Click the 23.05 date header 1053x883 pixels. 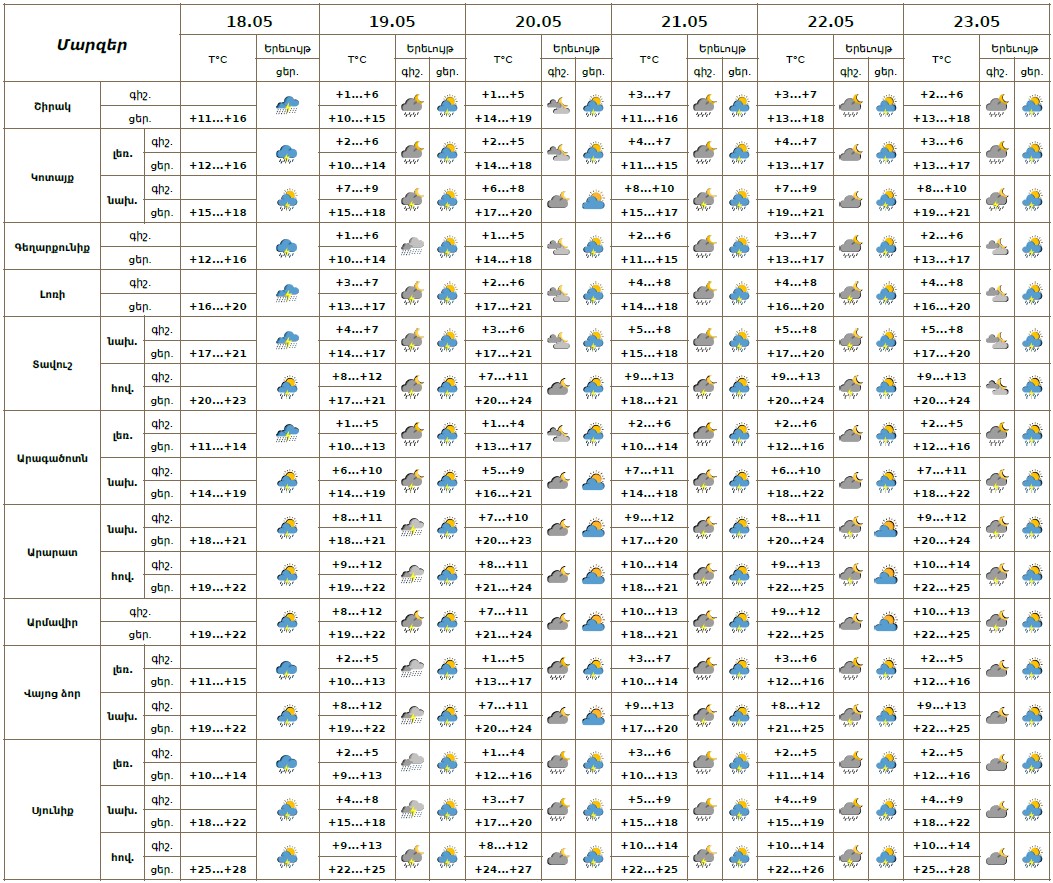pyautogui.click(x=977, y=21)
